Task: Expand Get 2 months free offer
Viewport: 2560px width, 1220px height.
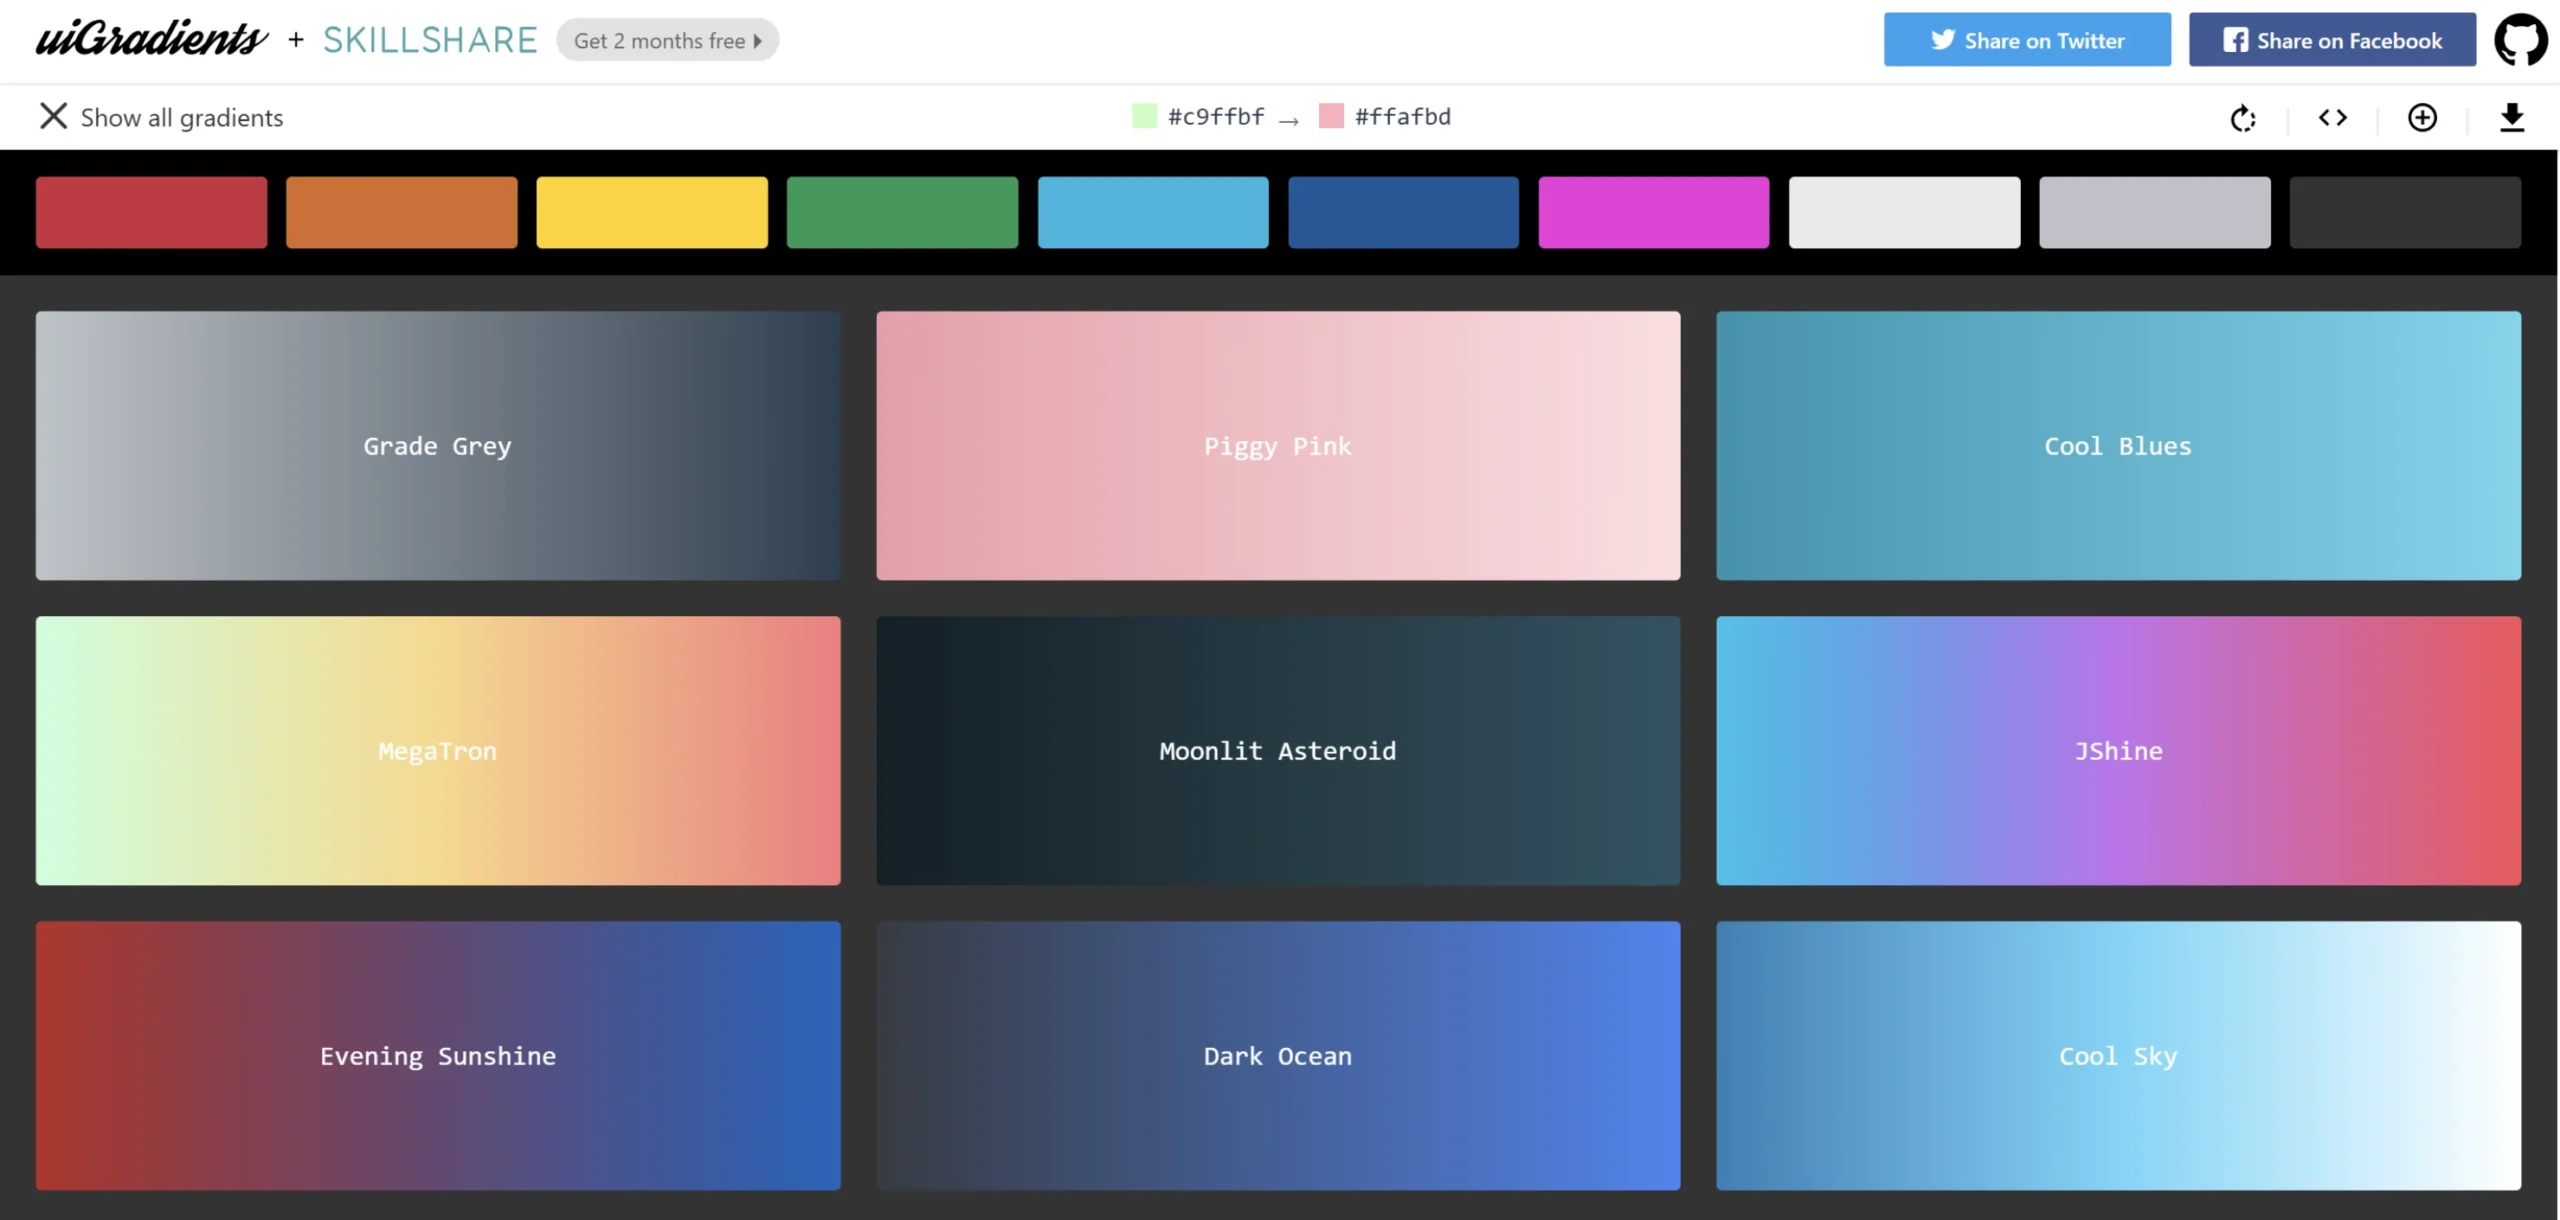Action: (667, 40)
